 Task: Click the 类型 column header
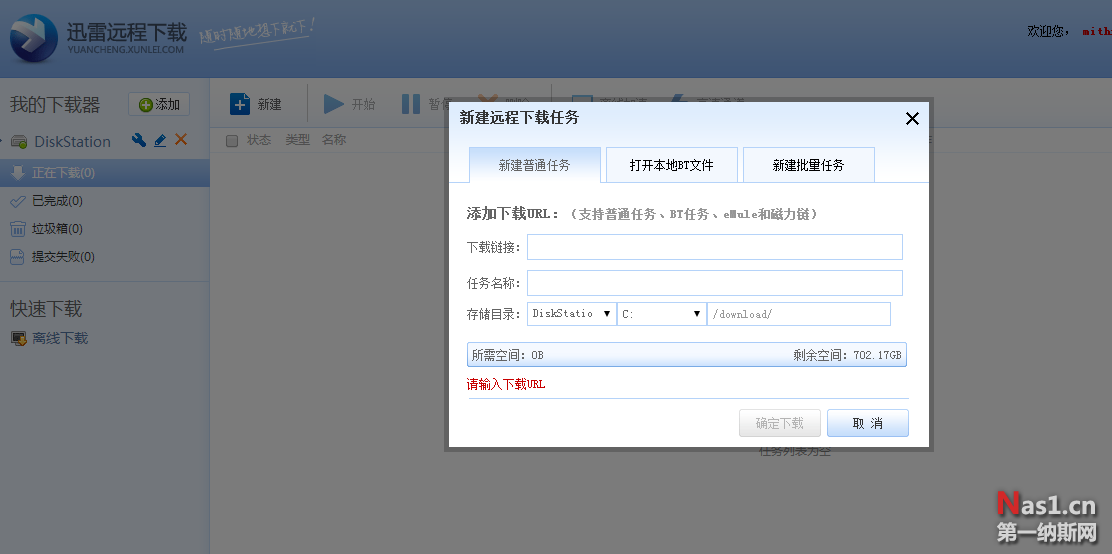point(297,140)
